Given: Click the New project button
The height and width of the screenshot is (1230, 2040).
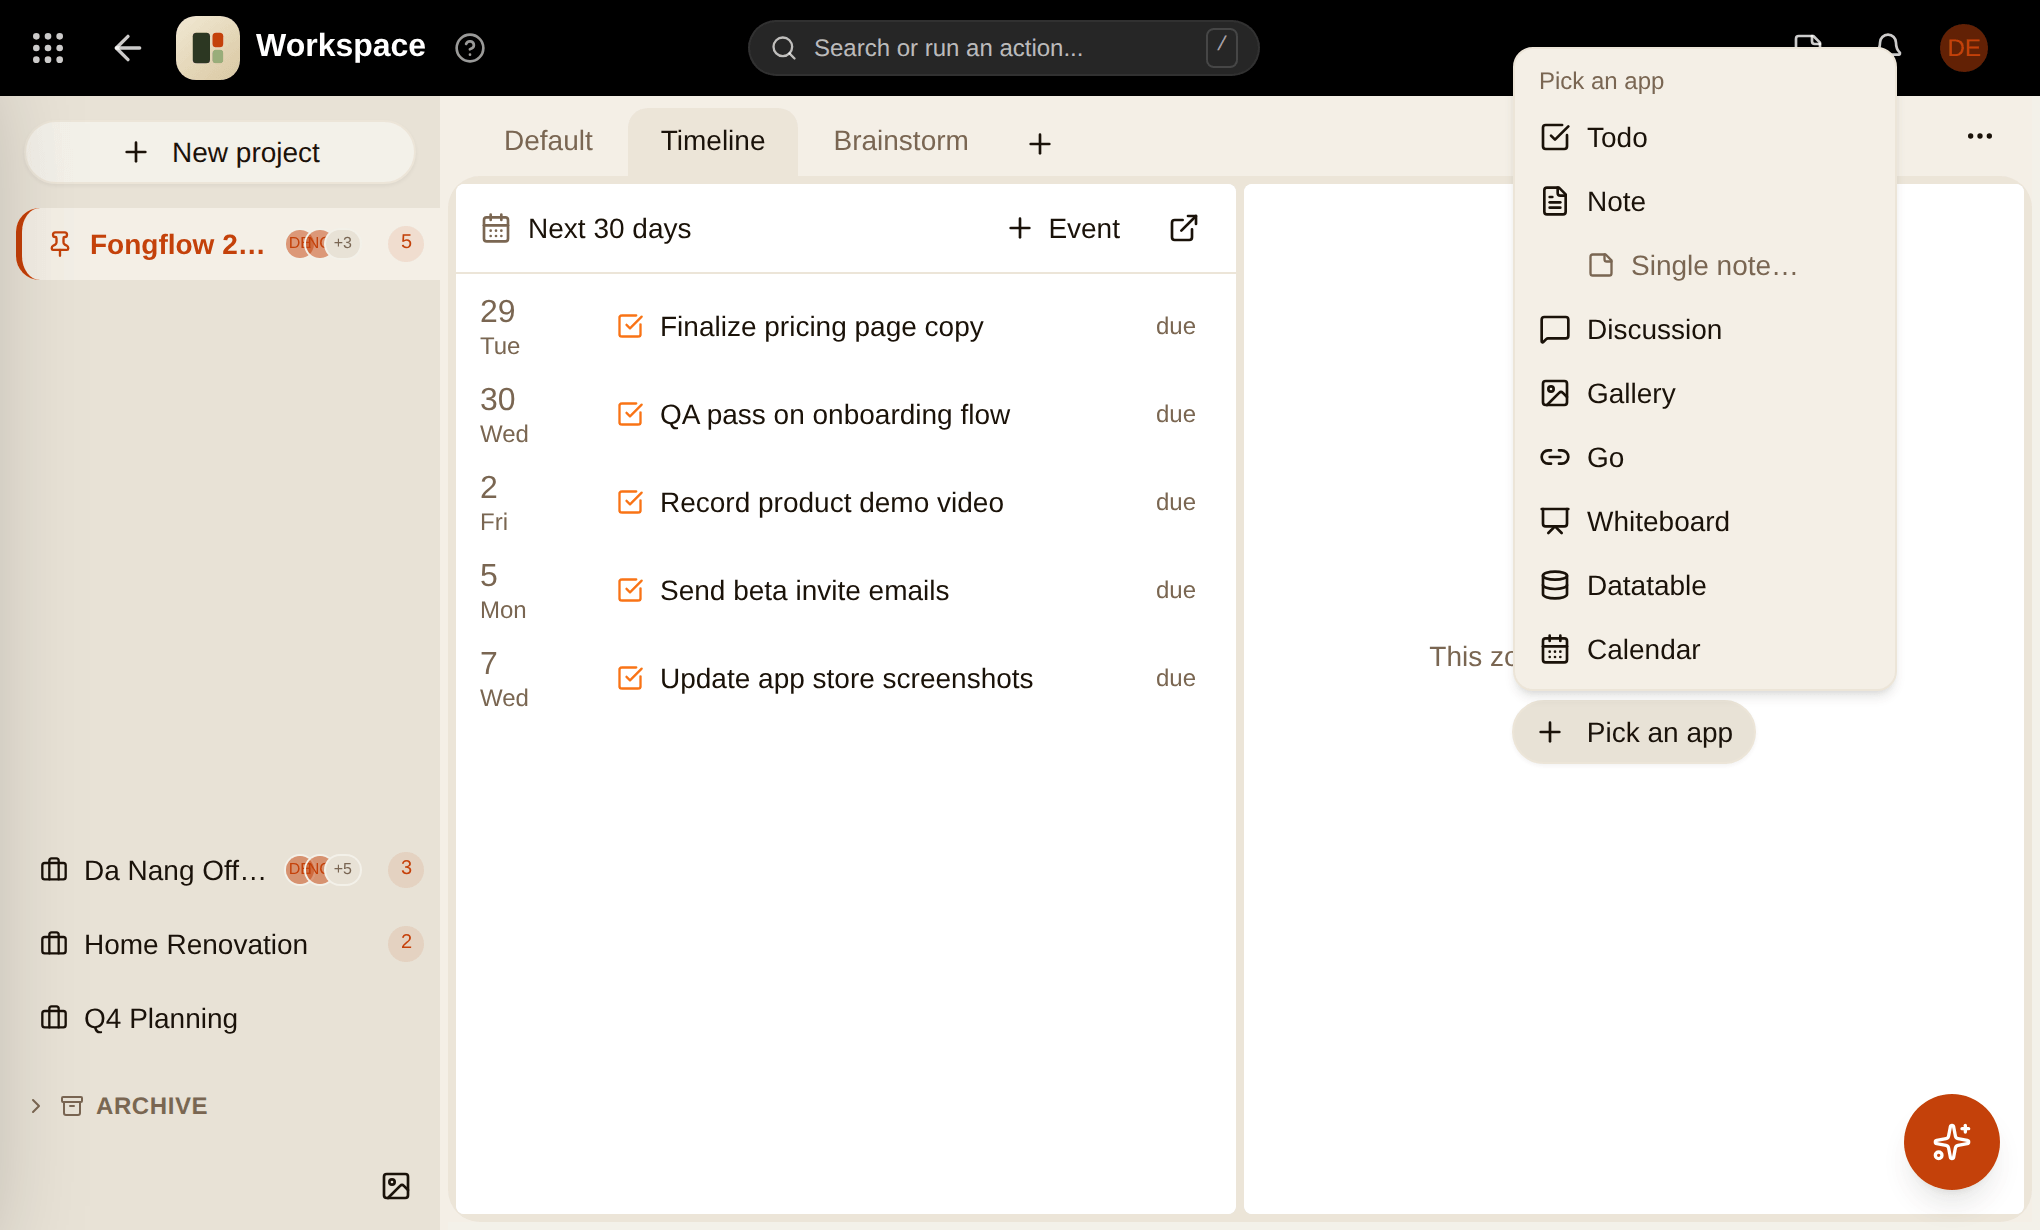Looking at the screenshot, I should pos(220,152).
